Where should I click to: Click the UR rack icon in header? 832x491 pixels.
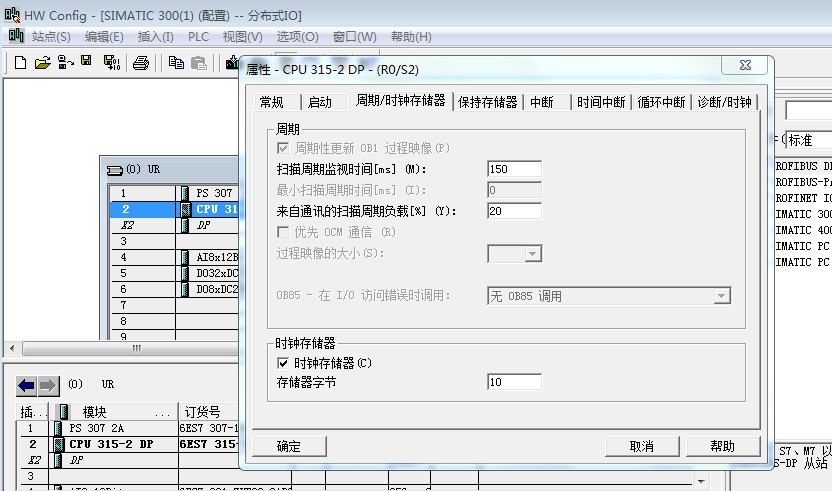(115, 170)
